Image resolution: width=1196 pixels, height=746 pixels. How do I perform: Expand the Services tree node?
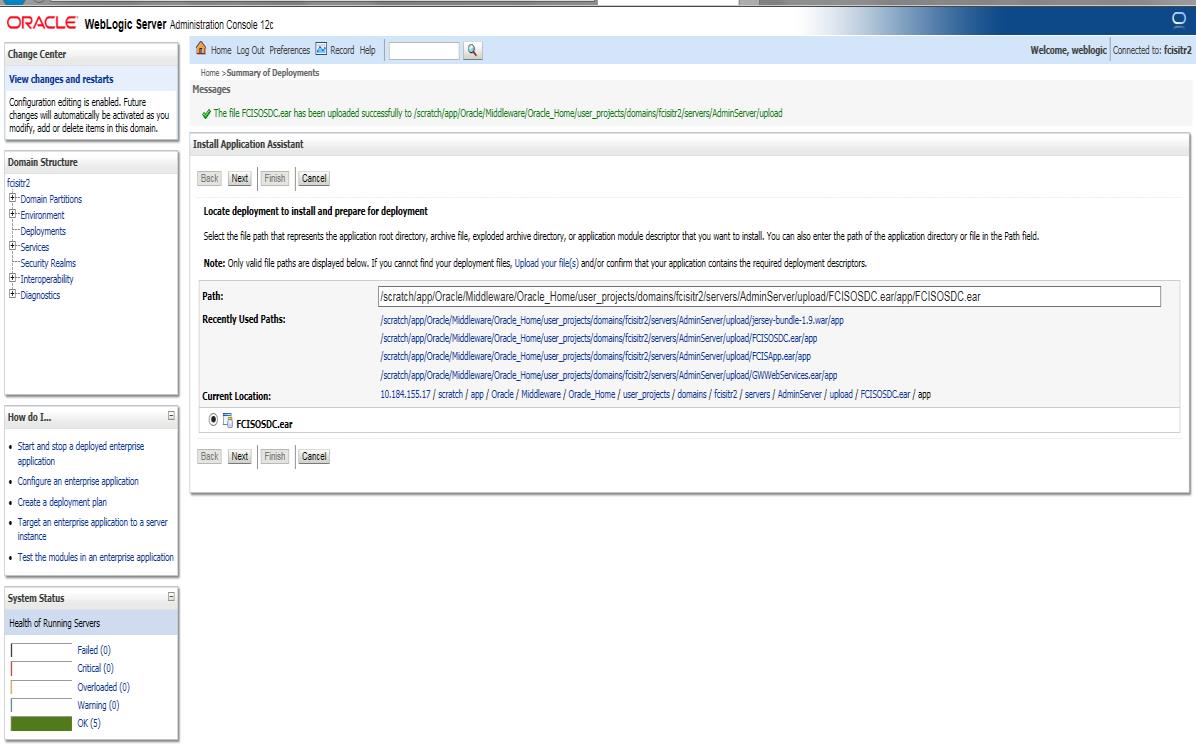click(12, 246)
